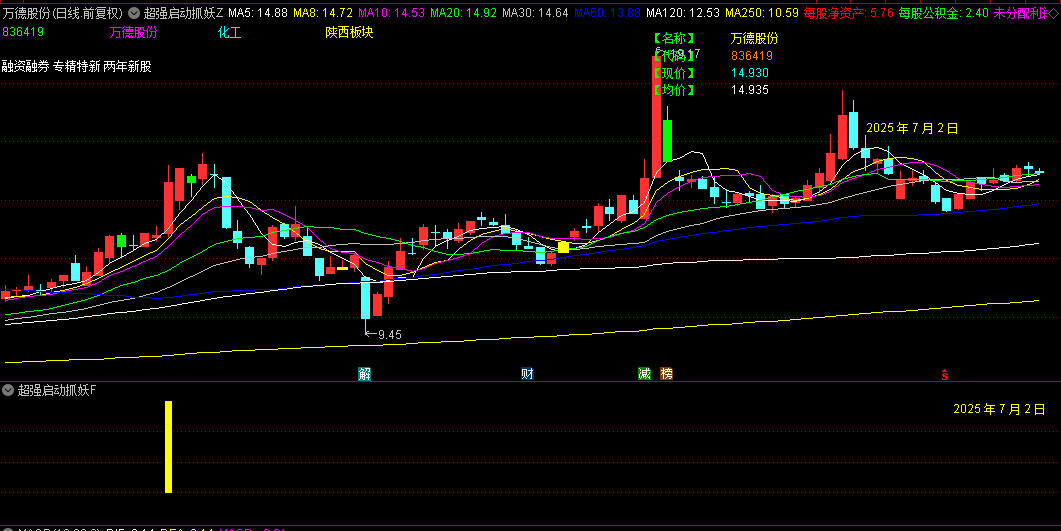This screenshot has width=1061, height=531.
Task: Click the MA8: 14.72 value
Action: pyautogui.click(x=323, y=13)
